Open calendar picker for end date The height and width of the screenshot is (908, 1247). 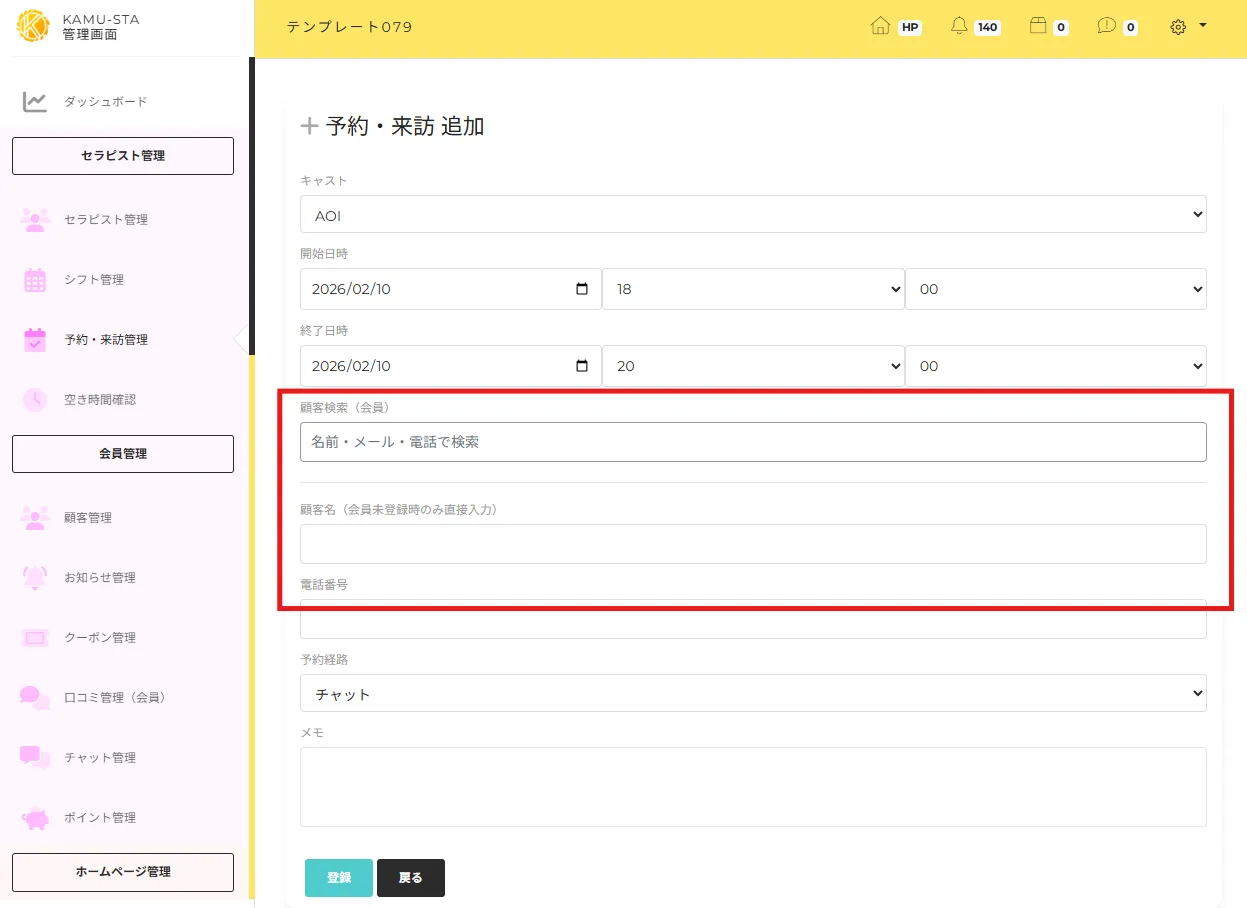582,366
